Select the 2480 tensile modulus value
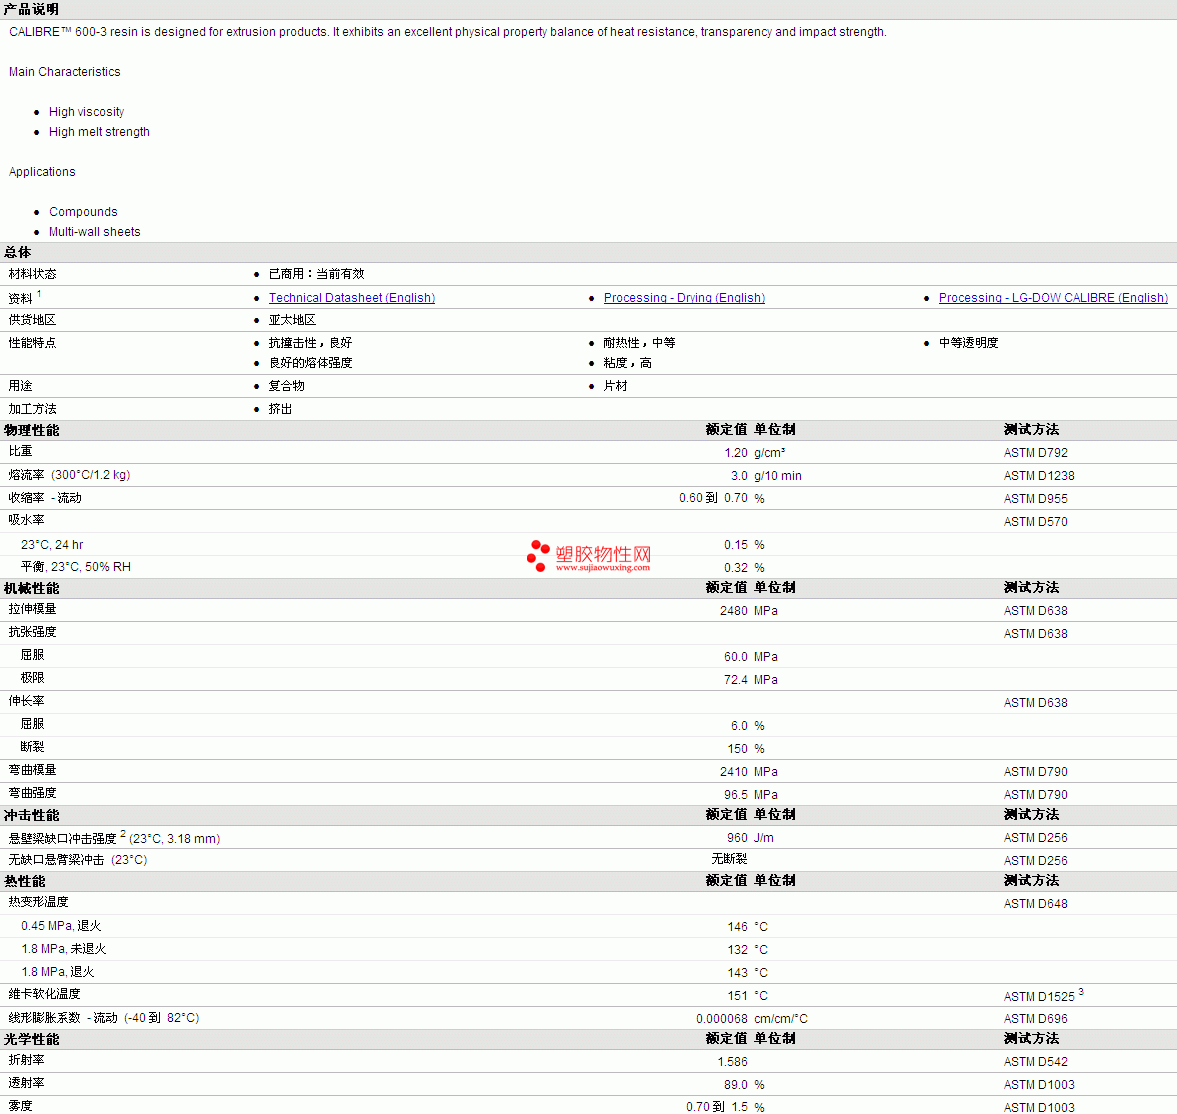The image size is (1177, 1114). (x=733, y=611)
